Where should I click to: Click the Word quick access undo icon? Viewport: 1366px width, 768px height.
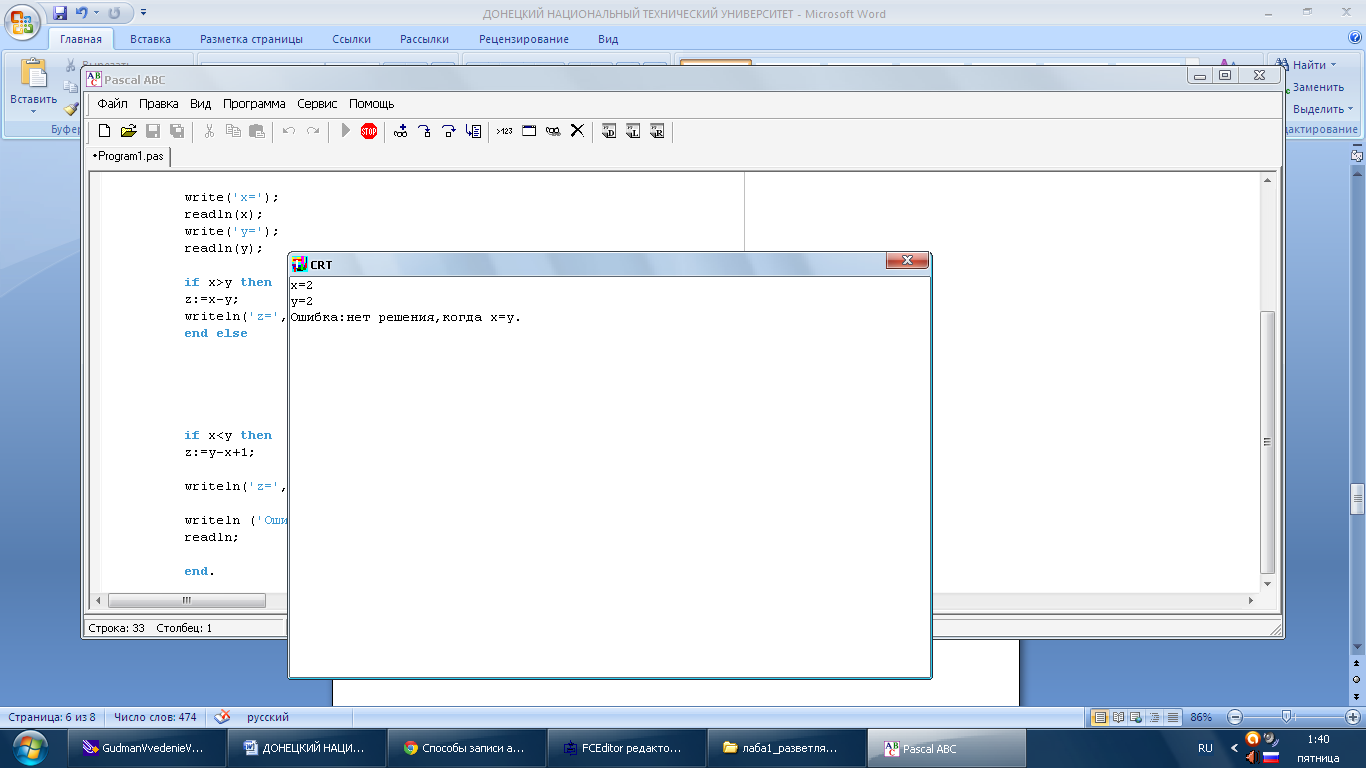[82, 13]
